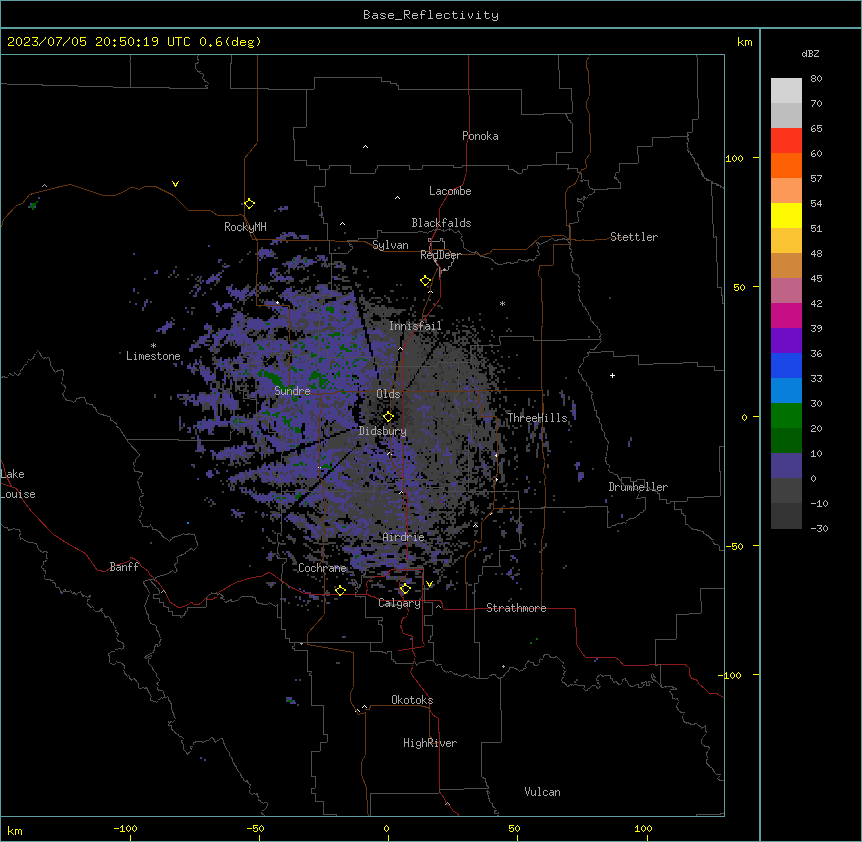Select the Strathmore label
Screen dimensions: 862x842
point(516,608)
